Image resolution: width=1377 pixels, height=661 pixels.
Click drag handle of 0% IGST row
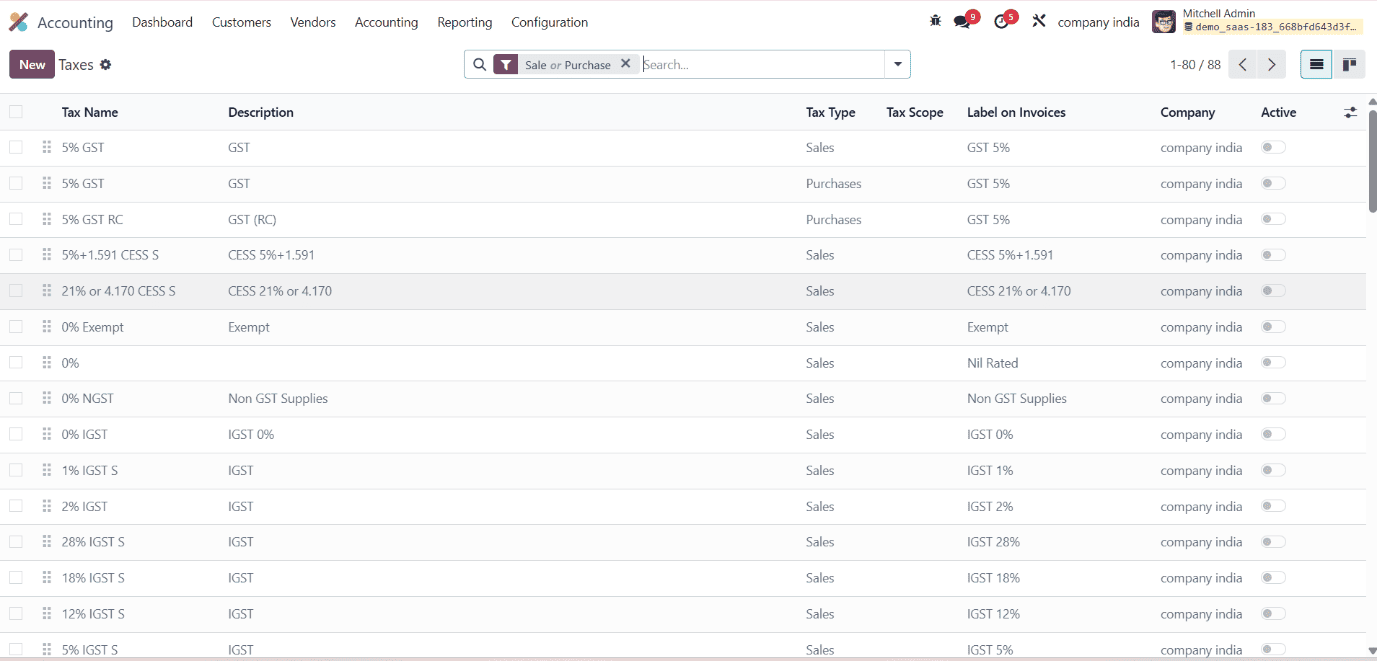pyautogui.click(x=47, y=434)
